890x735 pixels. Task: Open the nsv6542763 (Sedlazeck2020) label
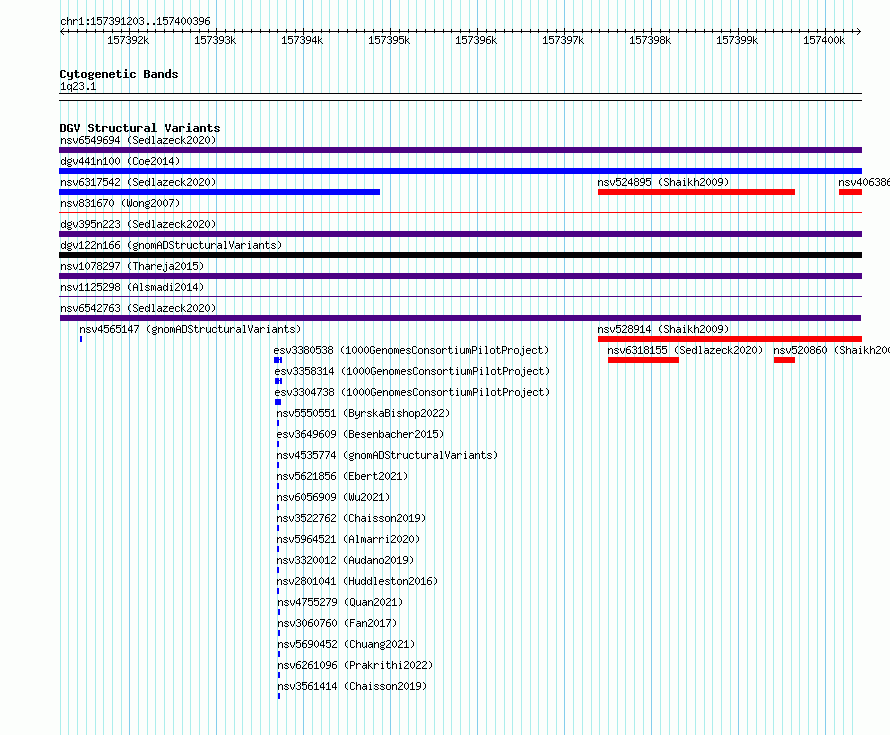pyautogui.click(x=138, y=308)
